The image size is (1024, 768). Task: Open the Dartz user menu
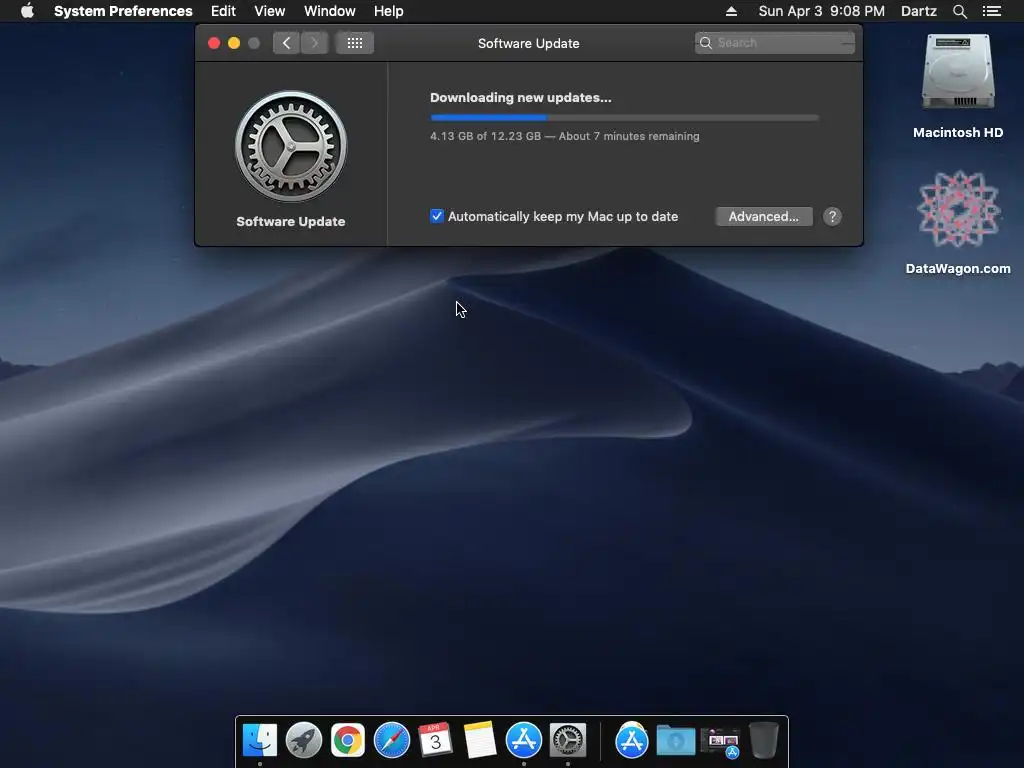pyautogui.click(x=919, y=11)
